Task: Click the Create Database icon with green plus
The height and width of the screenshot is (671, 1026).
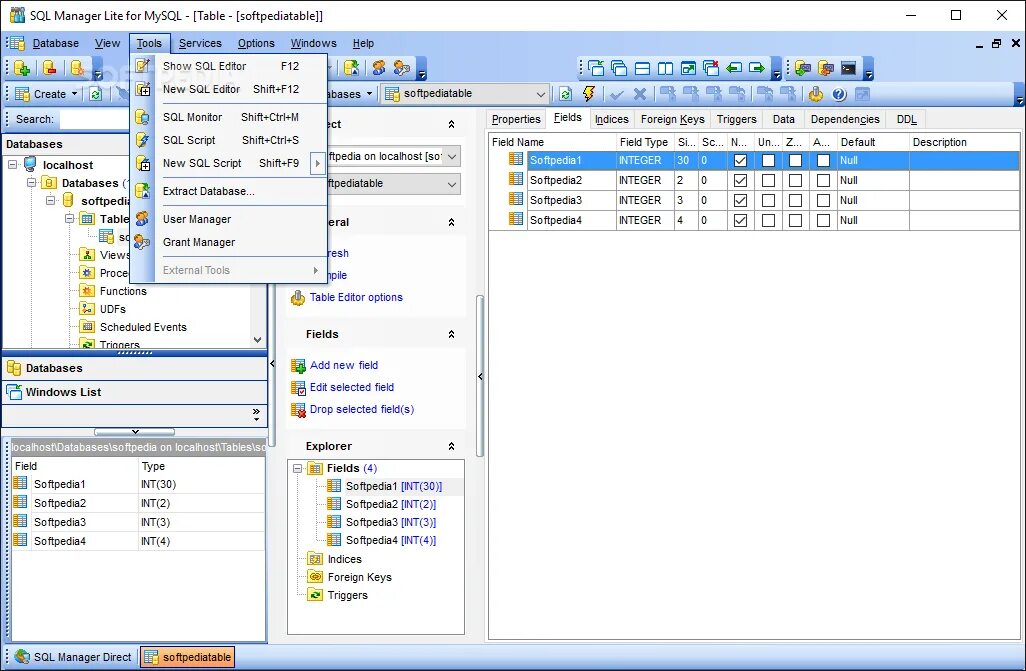Action: point(22,68)
